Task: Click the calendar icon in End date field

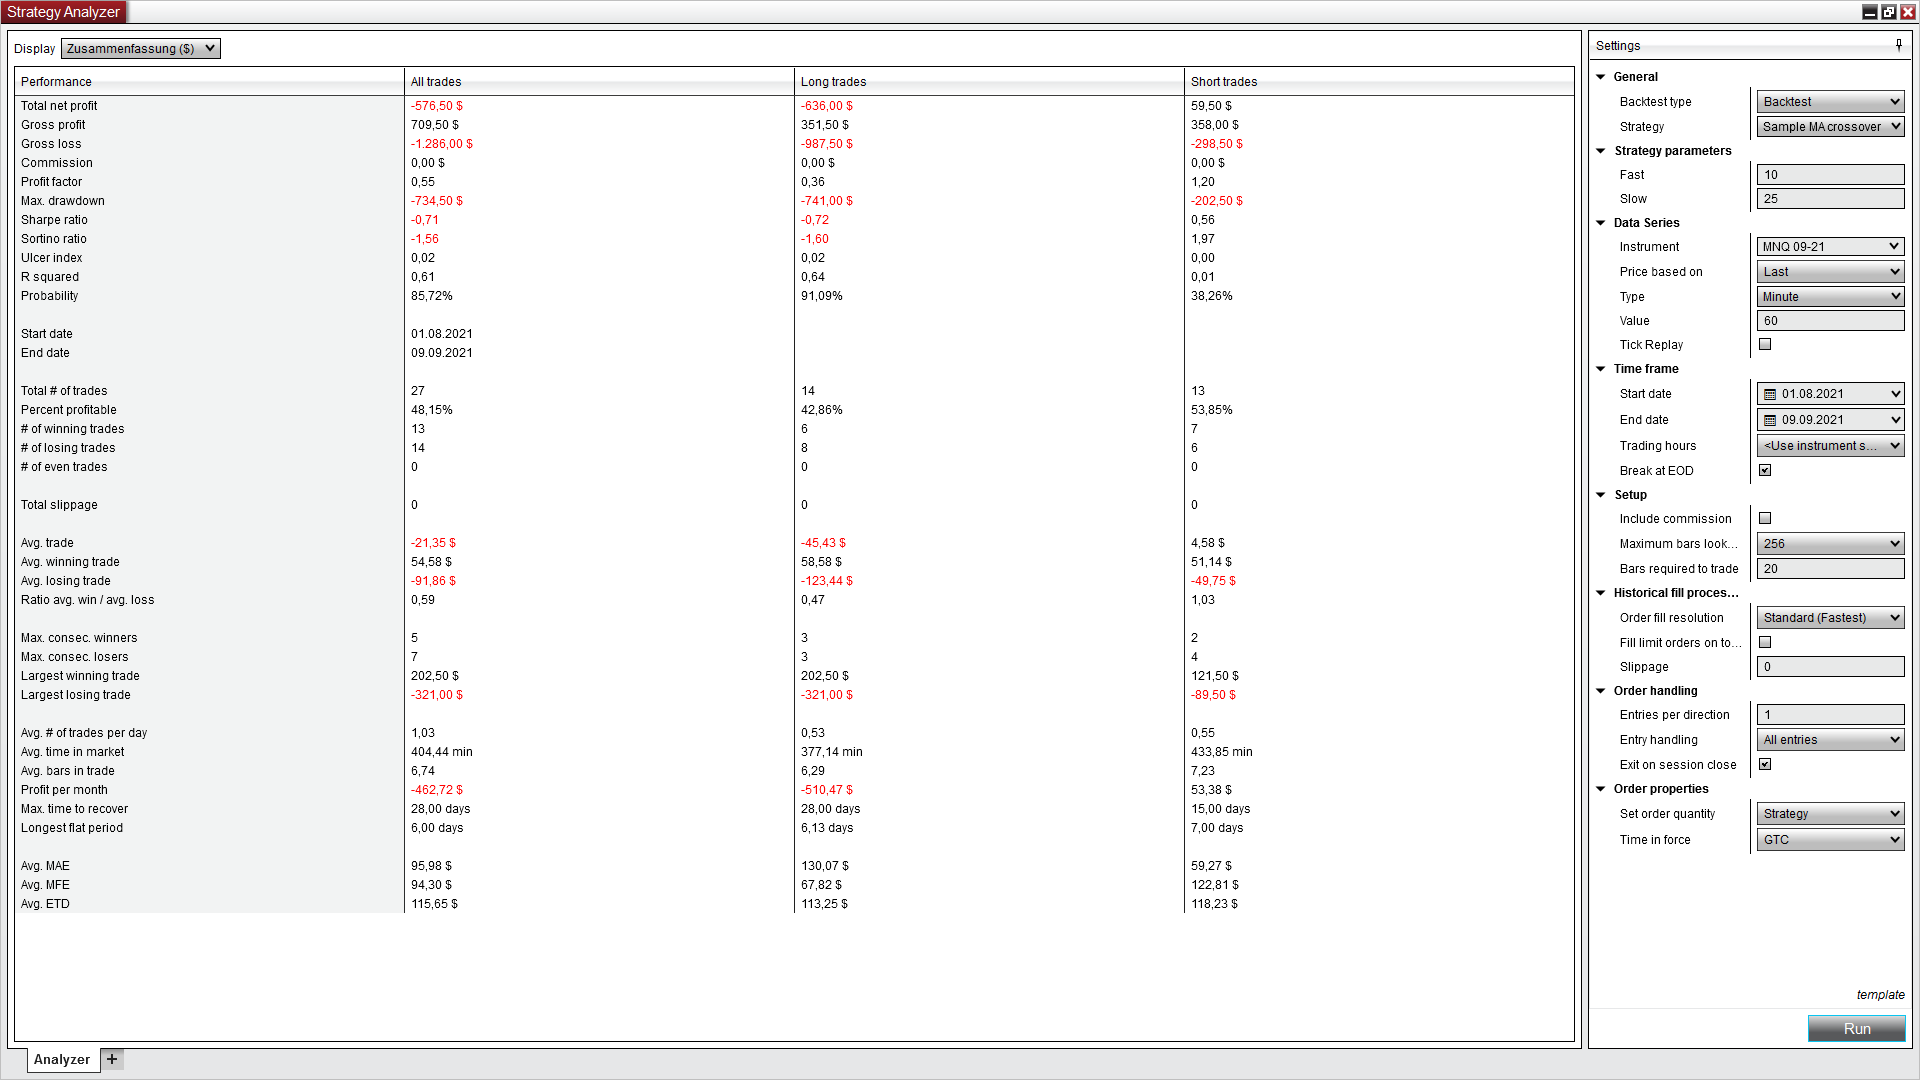Action: point(1770,420)
